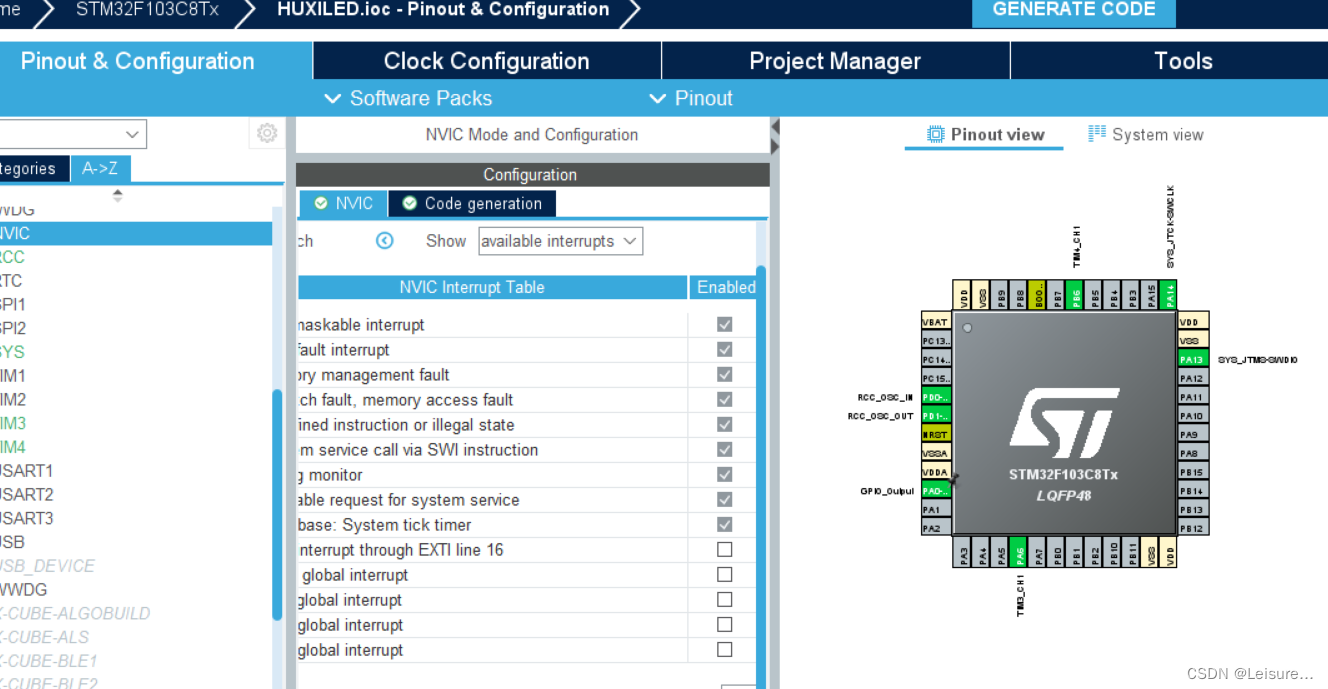Expand the Software Packs menu
1328x689 pixels.
coord(408,98)
